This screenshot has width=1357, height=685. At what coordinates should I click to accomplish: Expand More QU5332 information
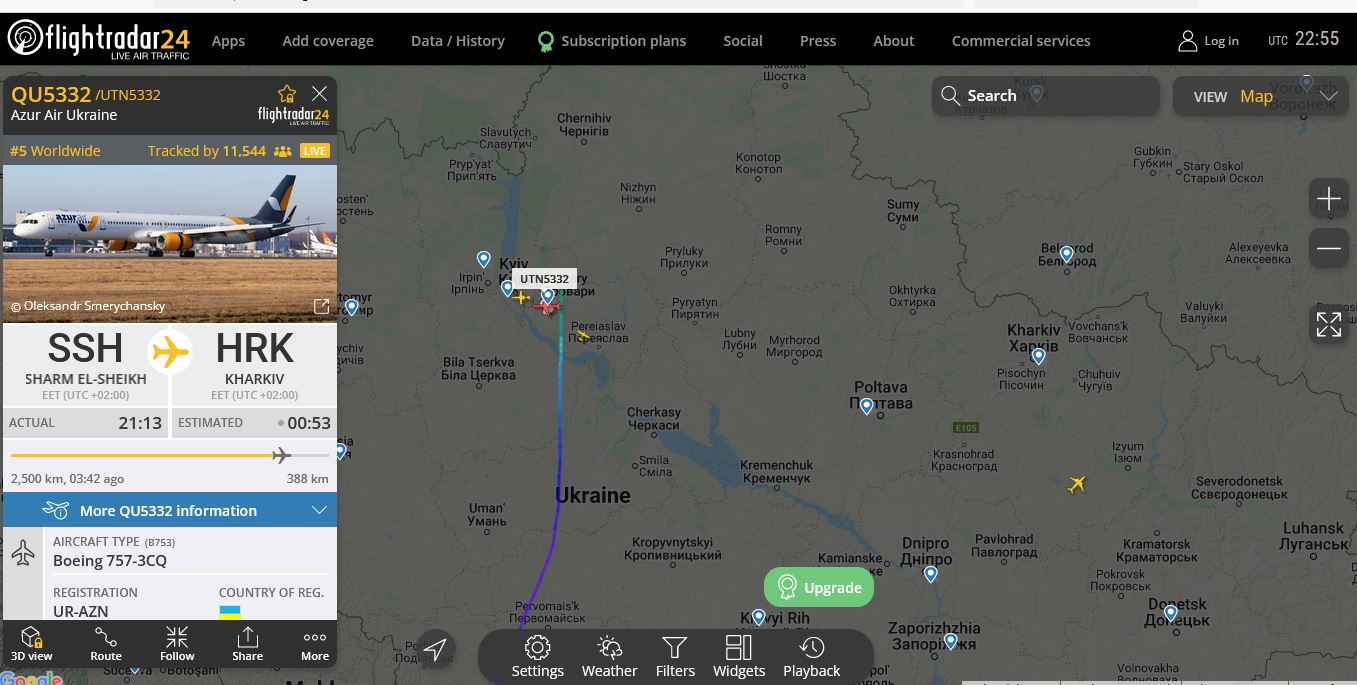tap(170, 510)
